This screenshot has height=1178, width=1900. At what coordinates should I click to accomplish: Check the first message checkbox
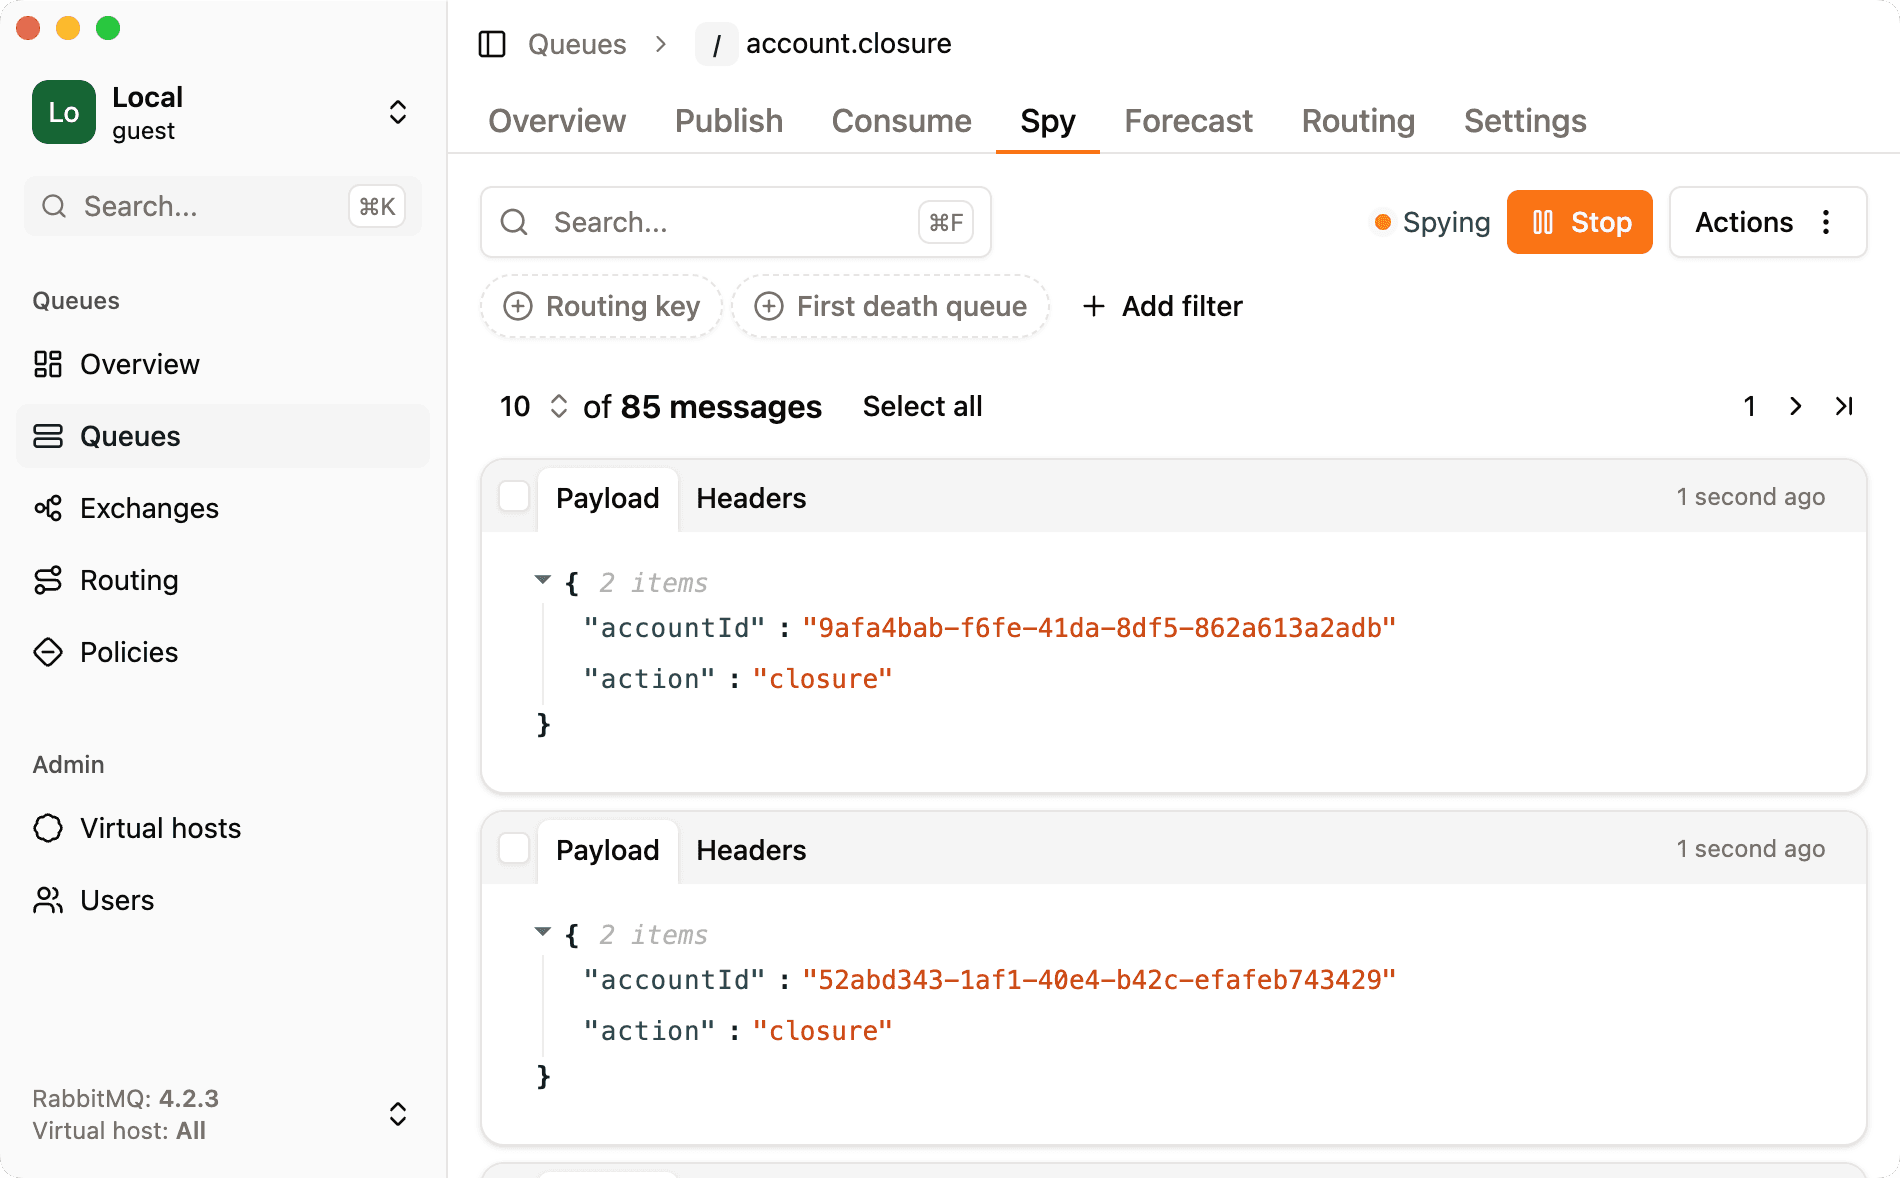click(x=514, y=497)
